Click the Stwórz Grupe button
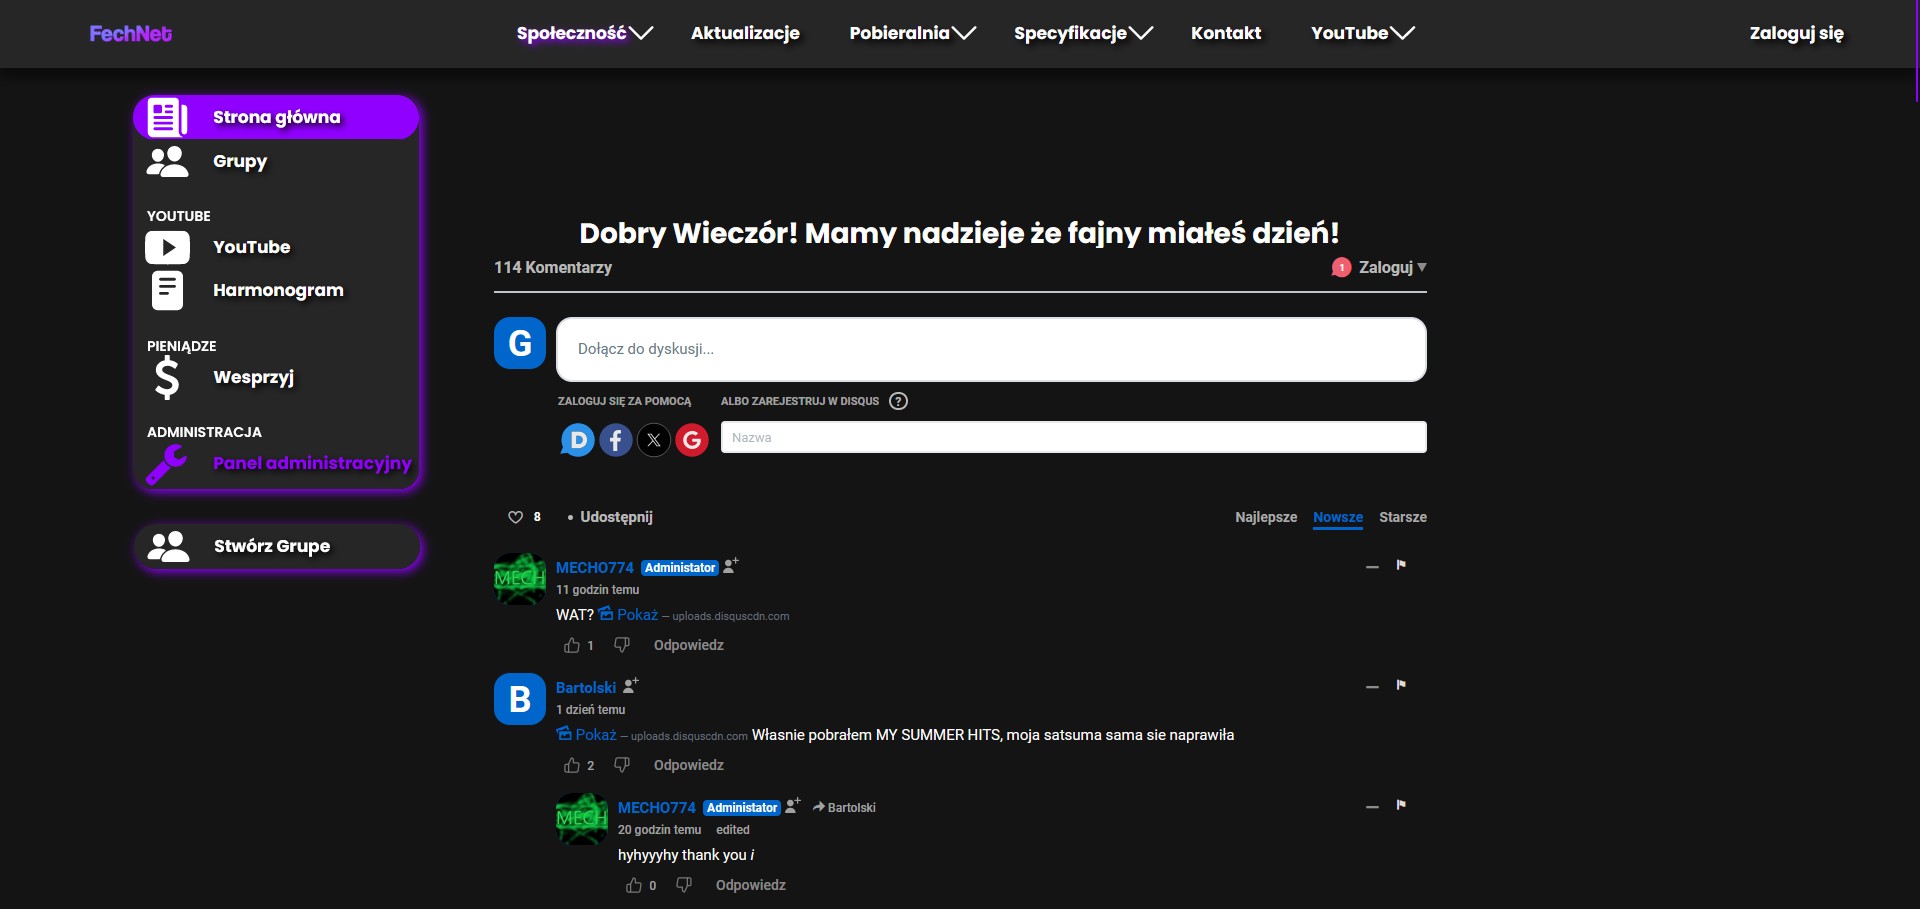This screenshot has height=909, width=1920. (277, 546)
